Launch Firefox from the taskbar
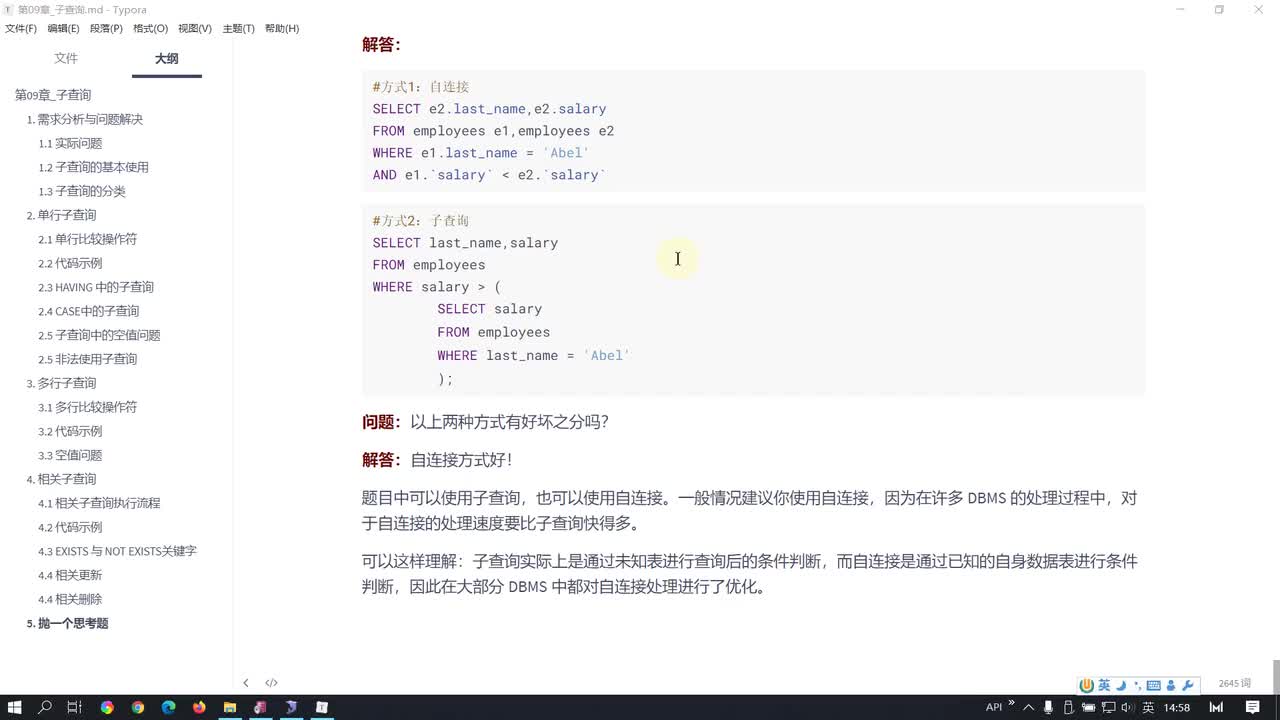The width and height of the screenshot is (1280, 720). (199, 707)
